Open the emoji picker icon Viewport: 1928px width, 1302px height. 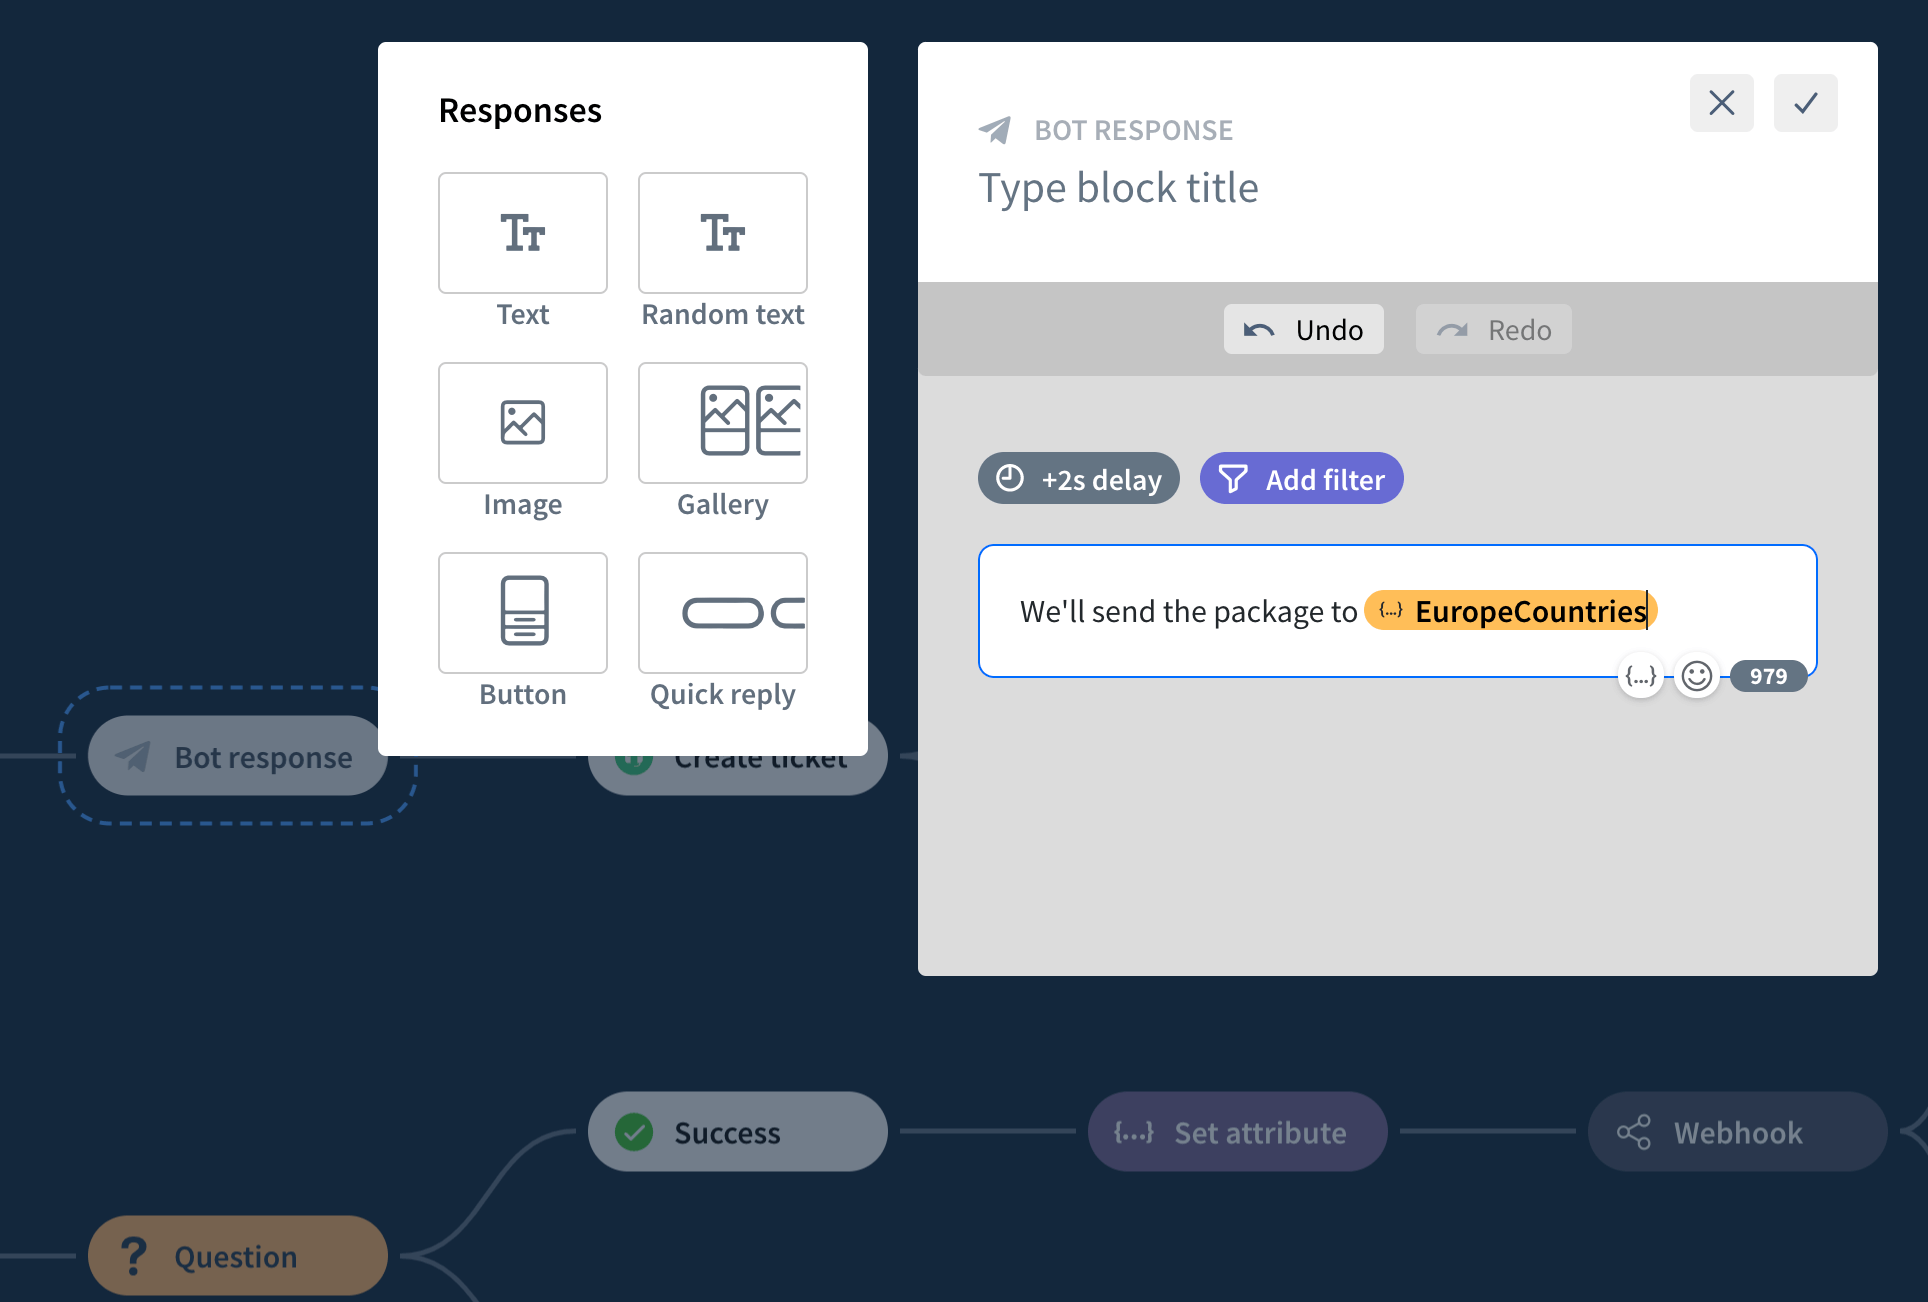tap(1697, 674)
